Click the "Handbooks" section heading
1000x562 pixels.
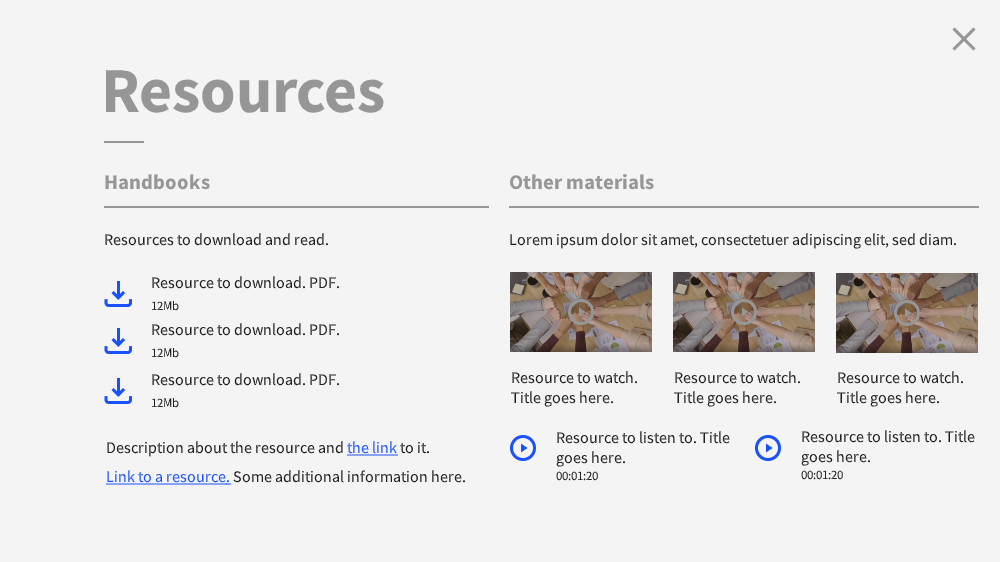click(x=157, y=182)
